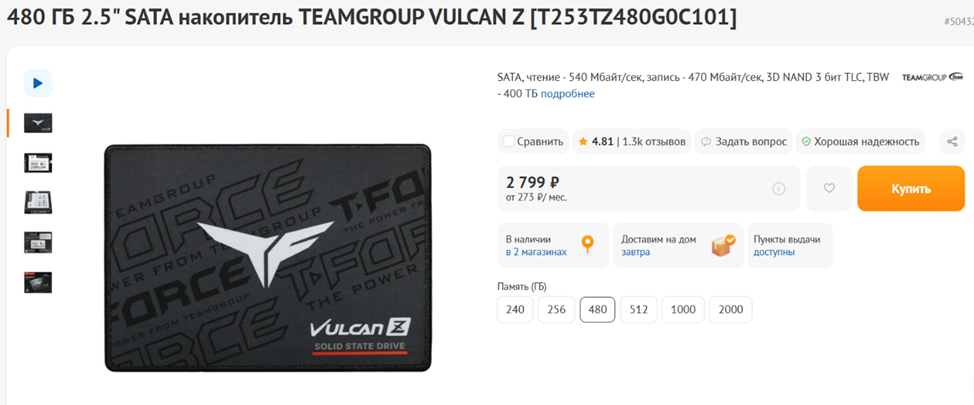Click the share icon
The image size is (974, 405).
(952, 142)
